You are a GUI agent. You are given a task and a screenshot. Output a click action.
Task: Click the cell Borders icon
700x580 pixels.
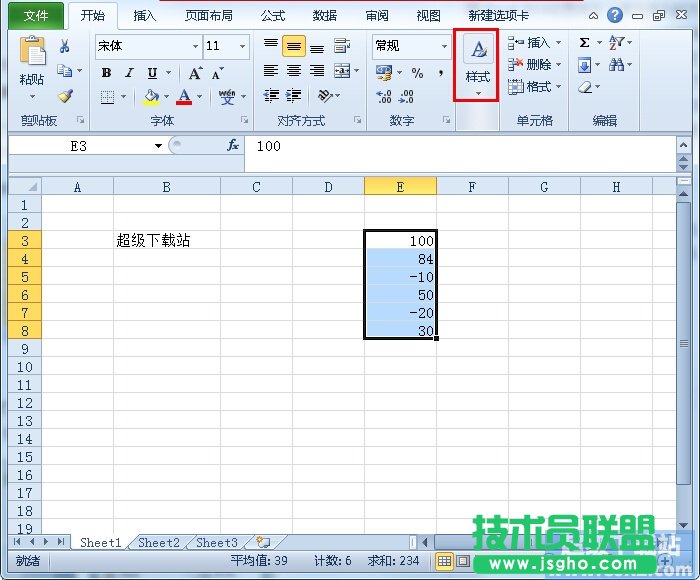click(x=107, y=96)
